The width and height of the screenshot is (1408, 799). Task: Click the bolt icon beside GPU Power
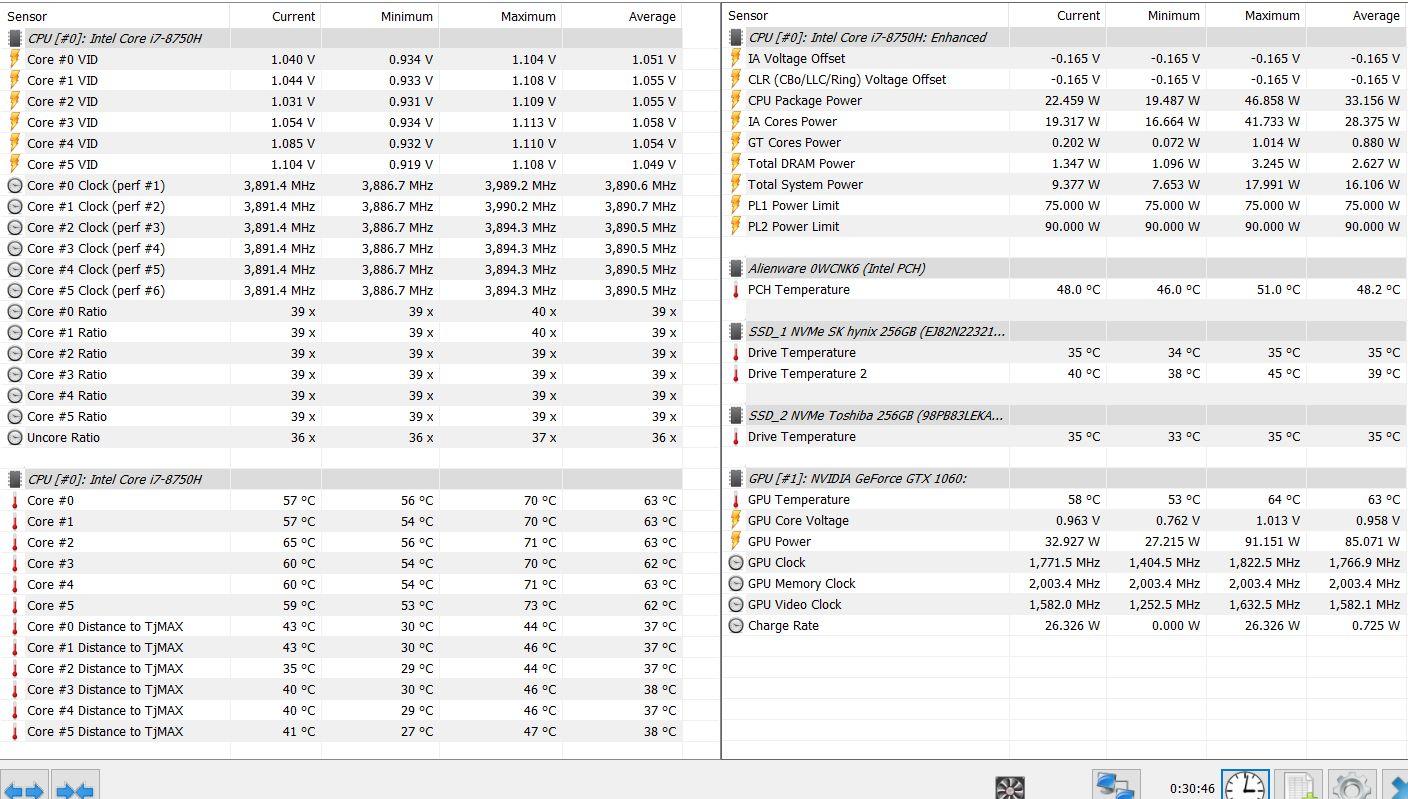736,541
